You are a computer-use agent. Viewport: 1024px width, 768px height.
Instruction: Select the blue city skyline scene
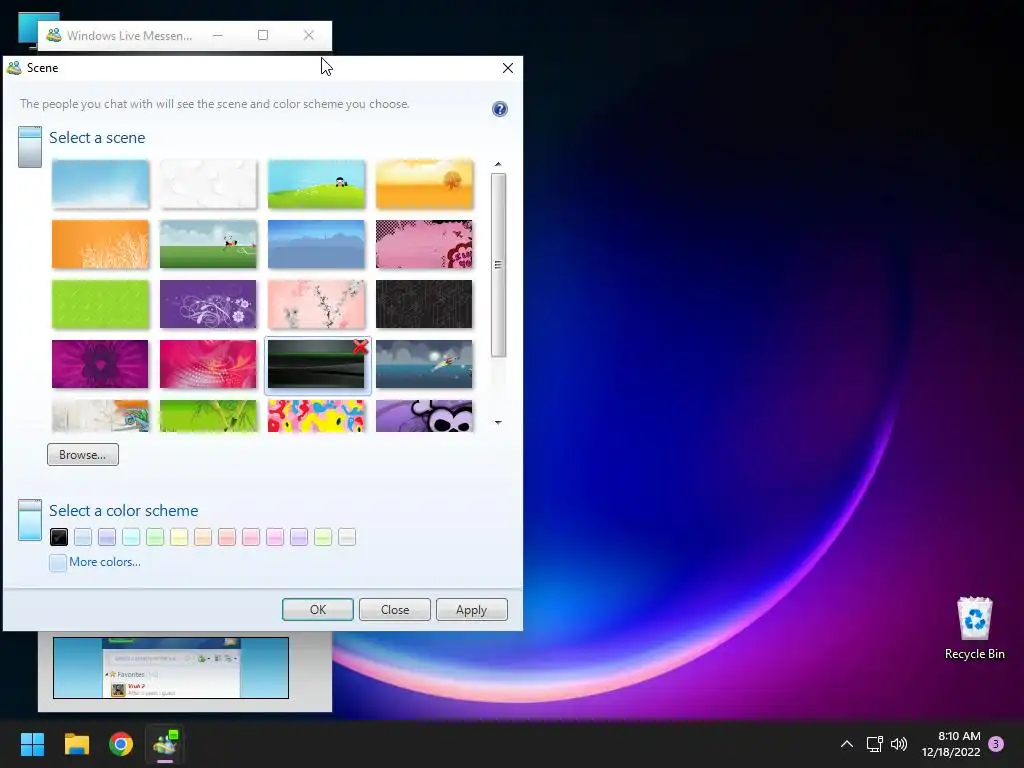(x=316, y=244)
